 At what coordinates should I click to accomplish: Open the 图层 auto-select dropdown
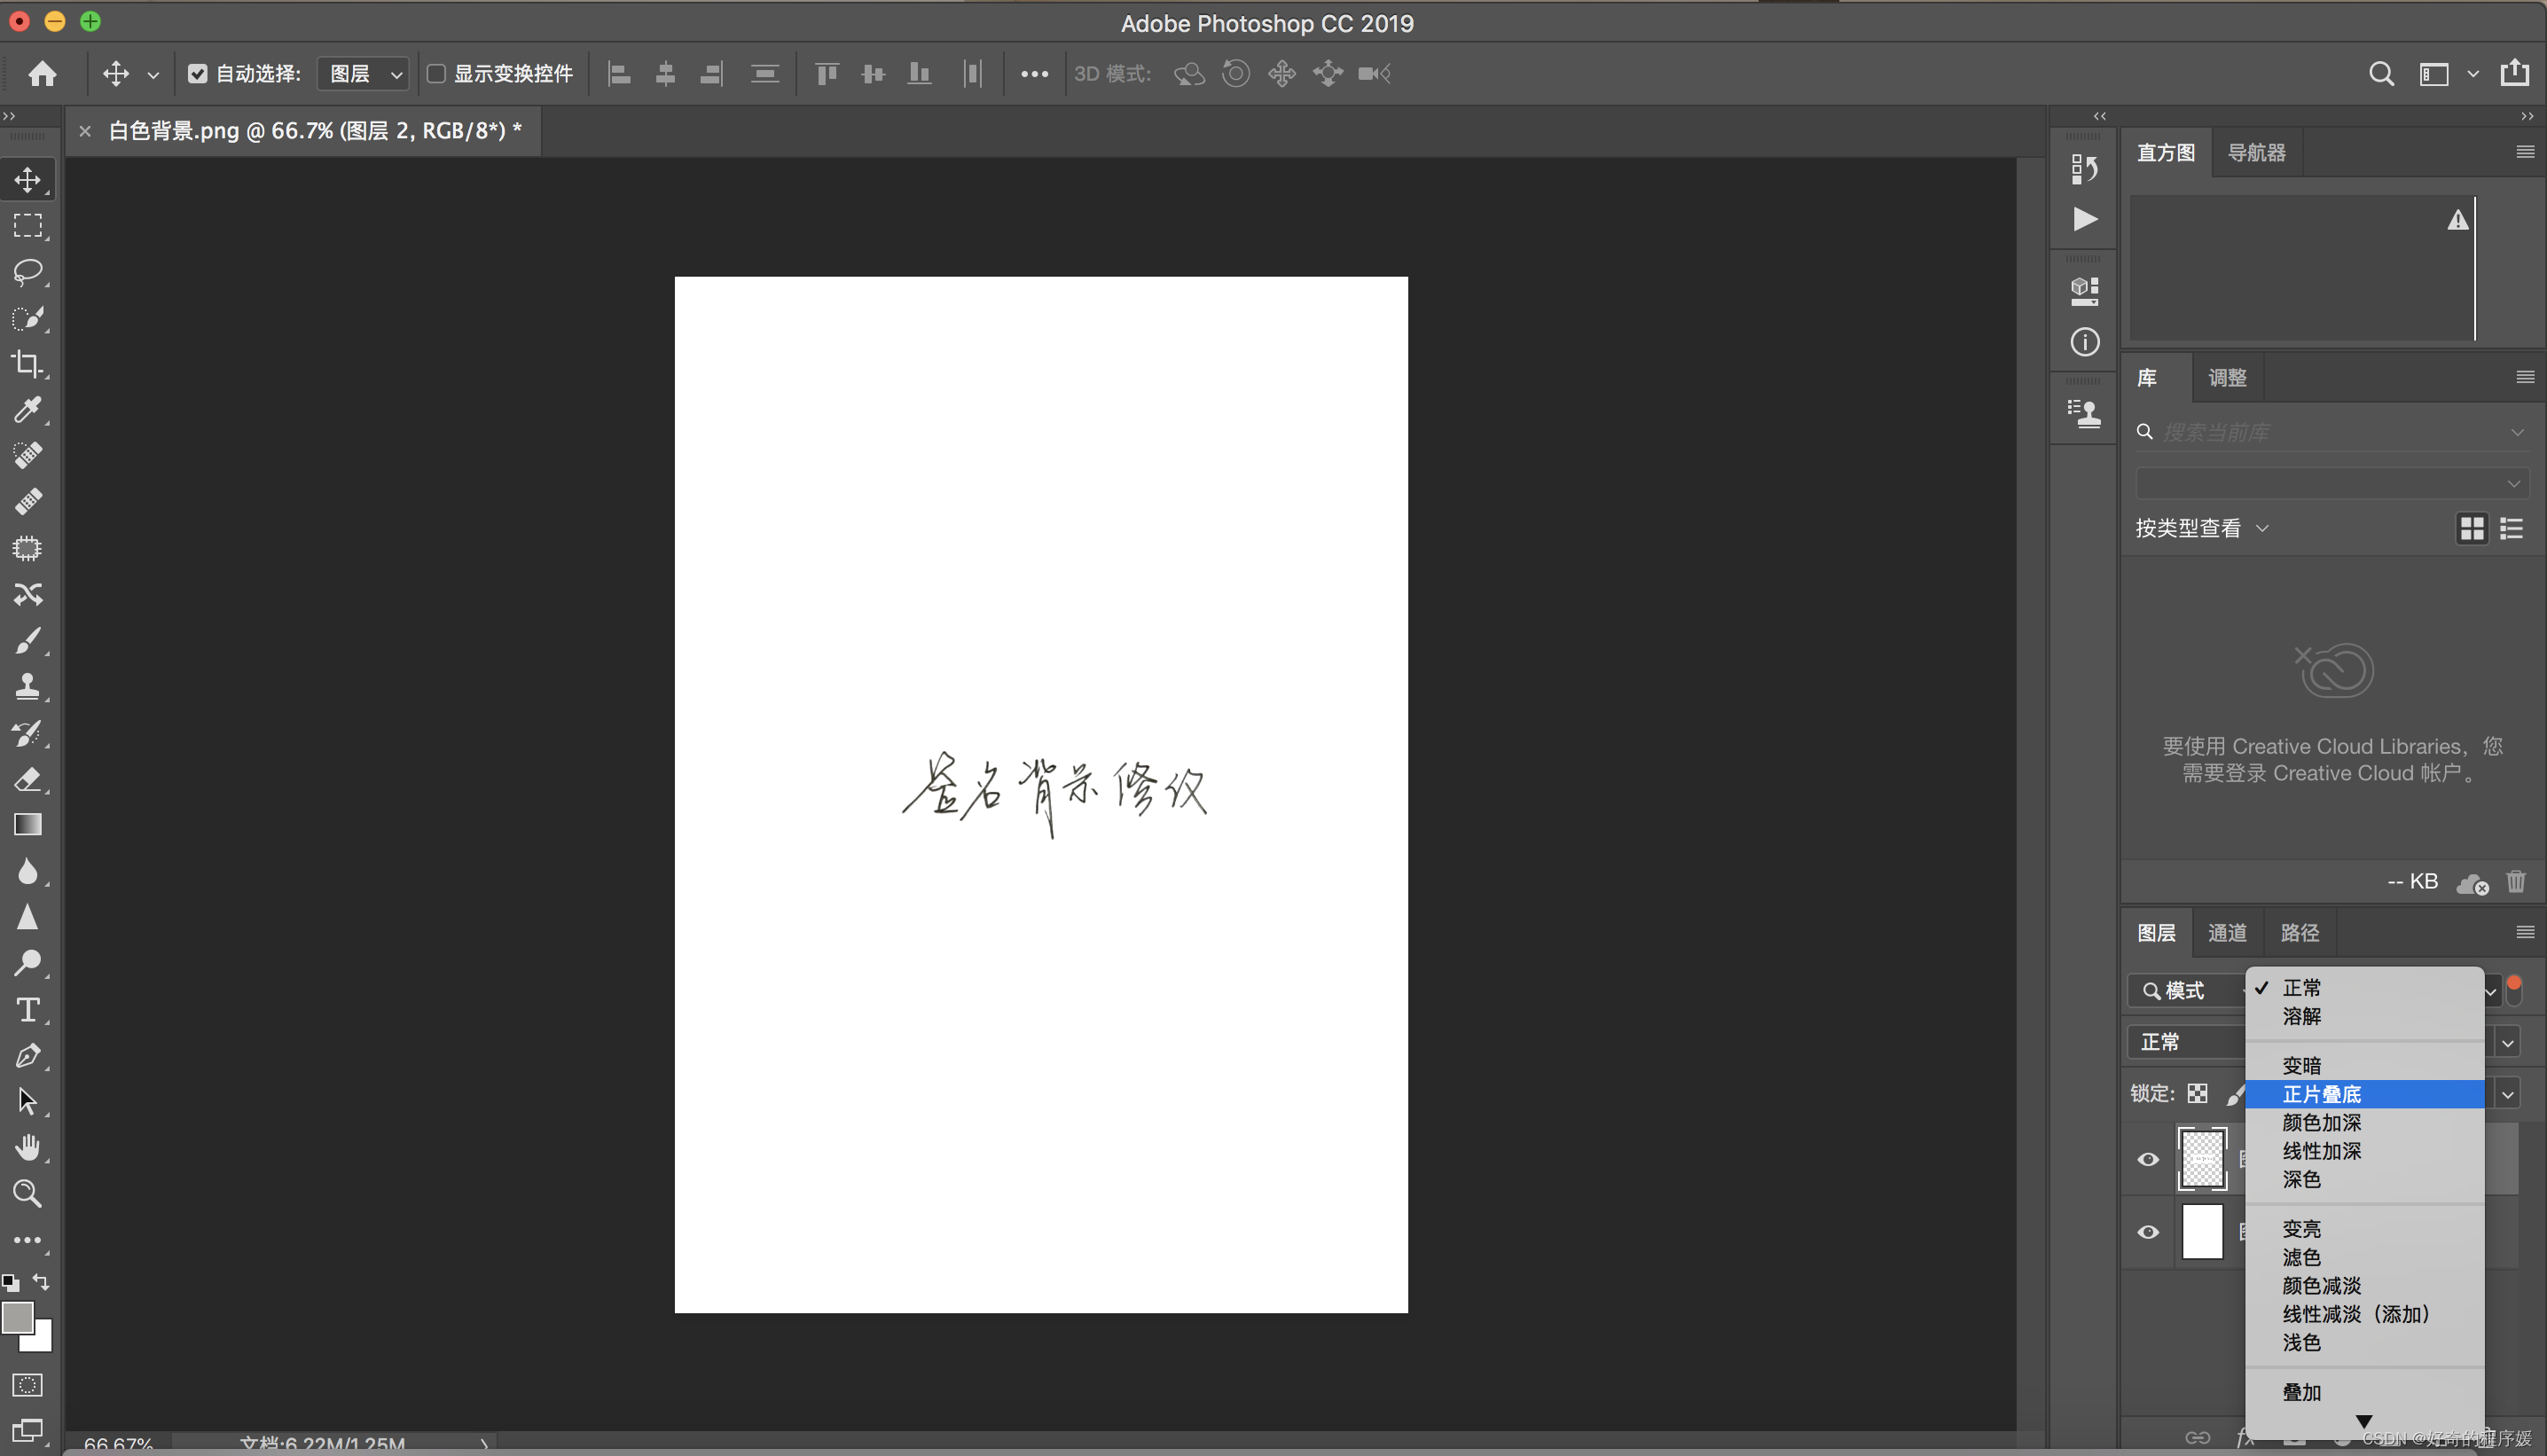[x=364, y=74]
